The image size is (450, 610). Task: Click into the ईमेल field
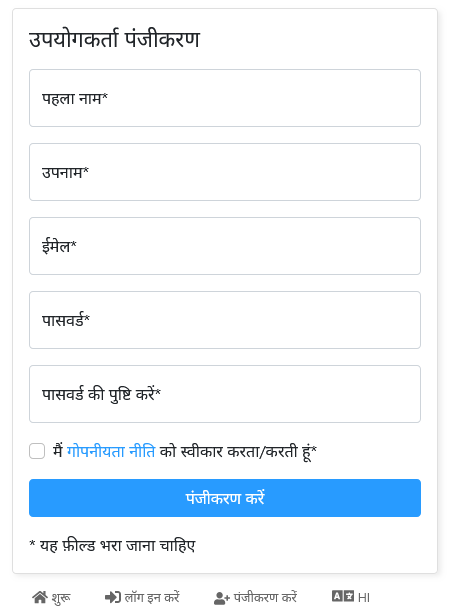[225, 246]
